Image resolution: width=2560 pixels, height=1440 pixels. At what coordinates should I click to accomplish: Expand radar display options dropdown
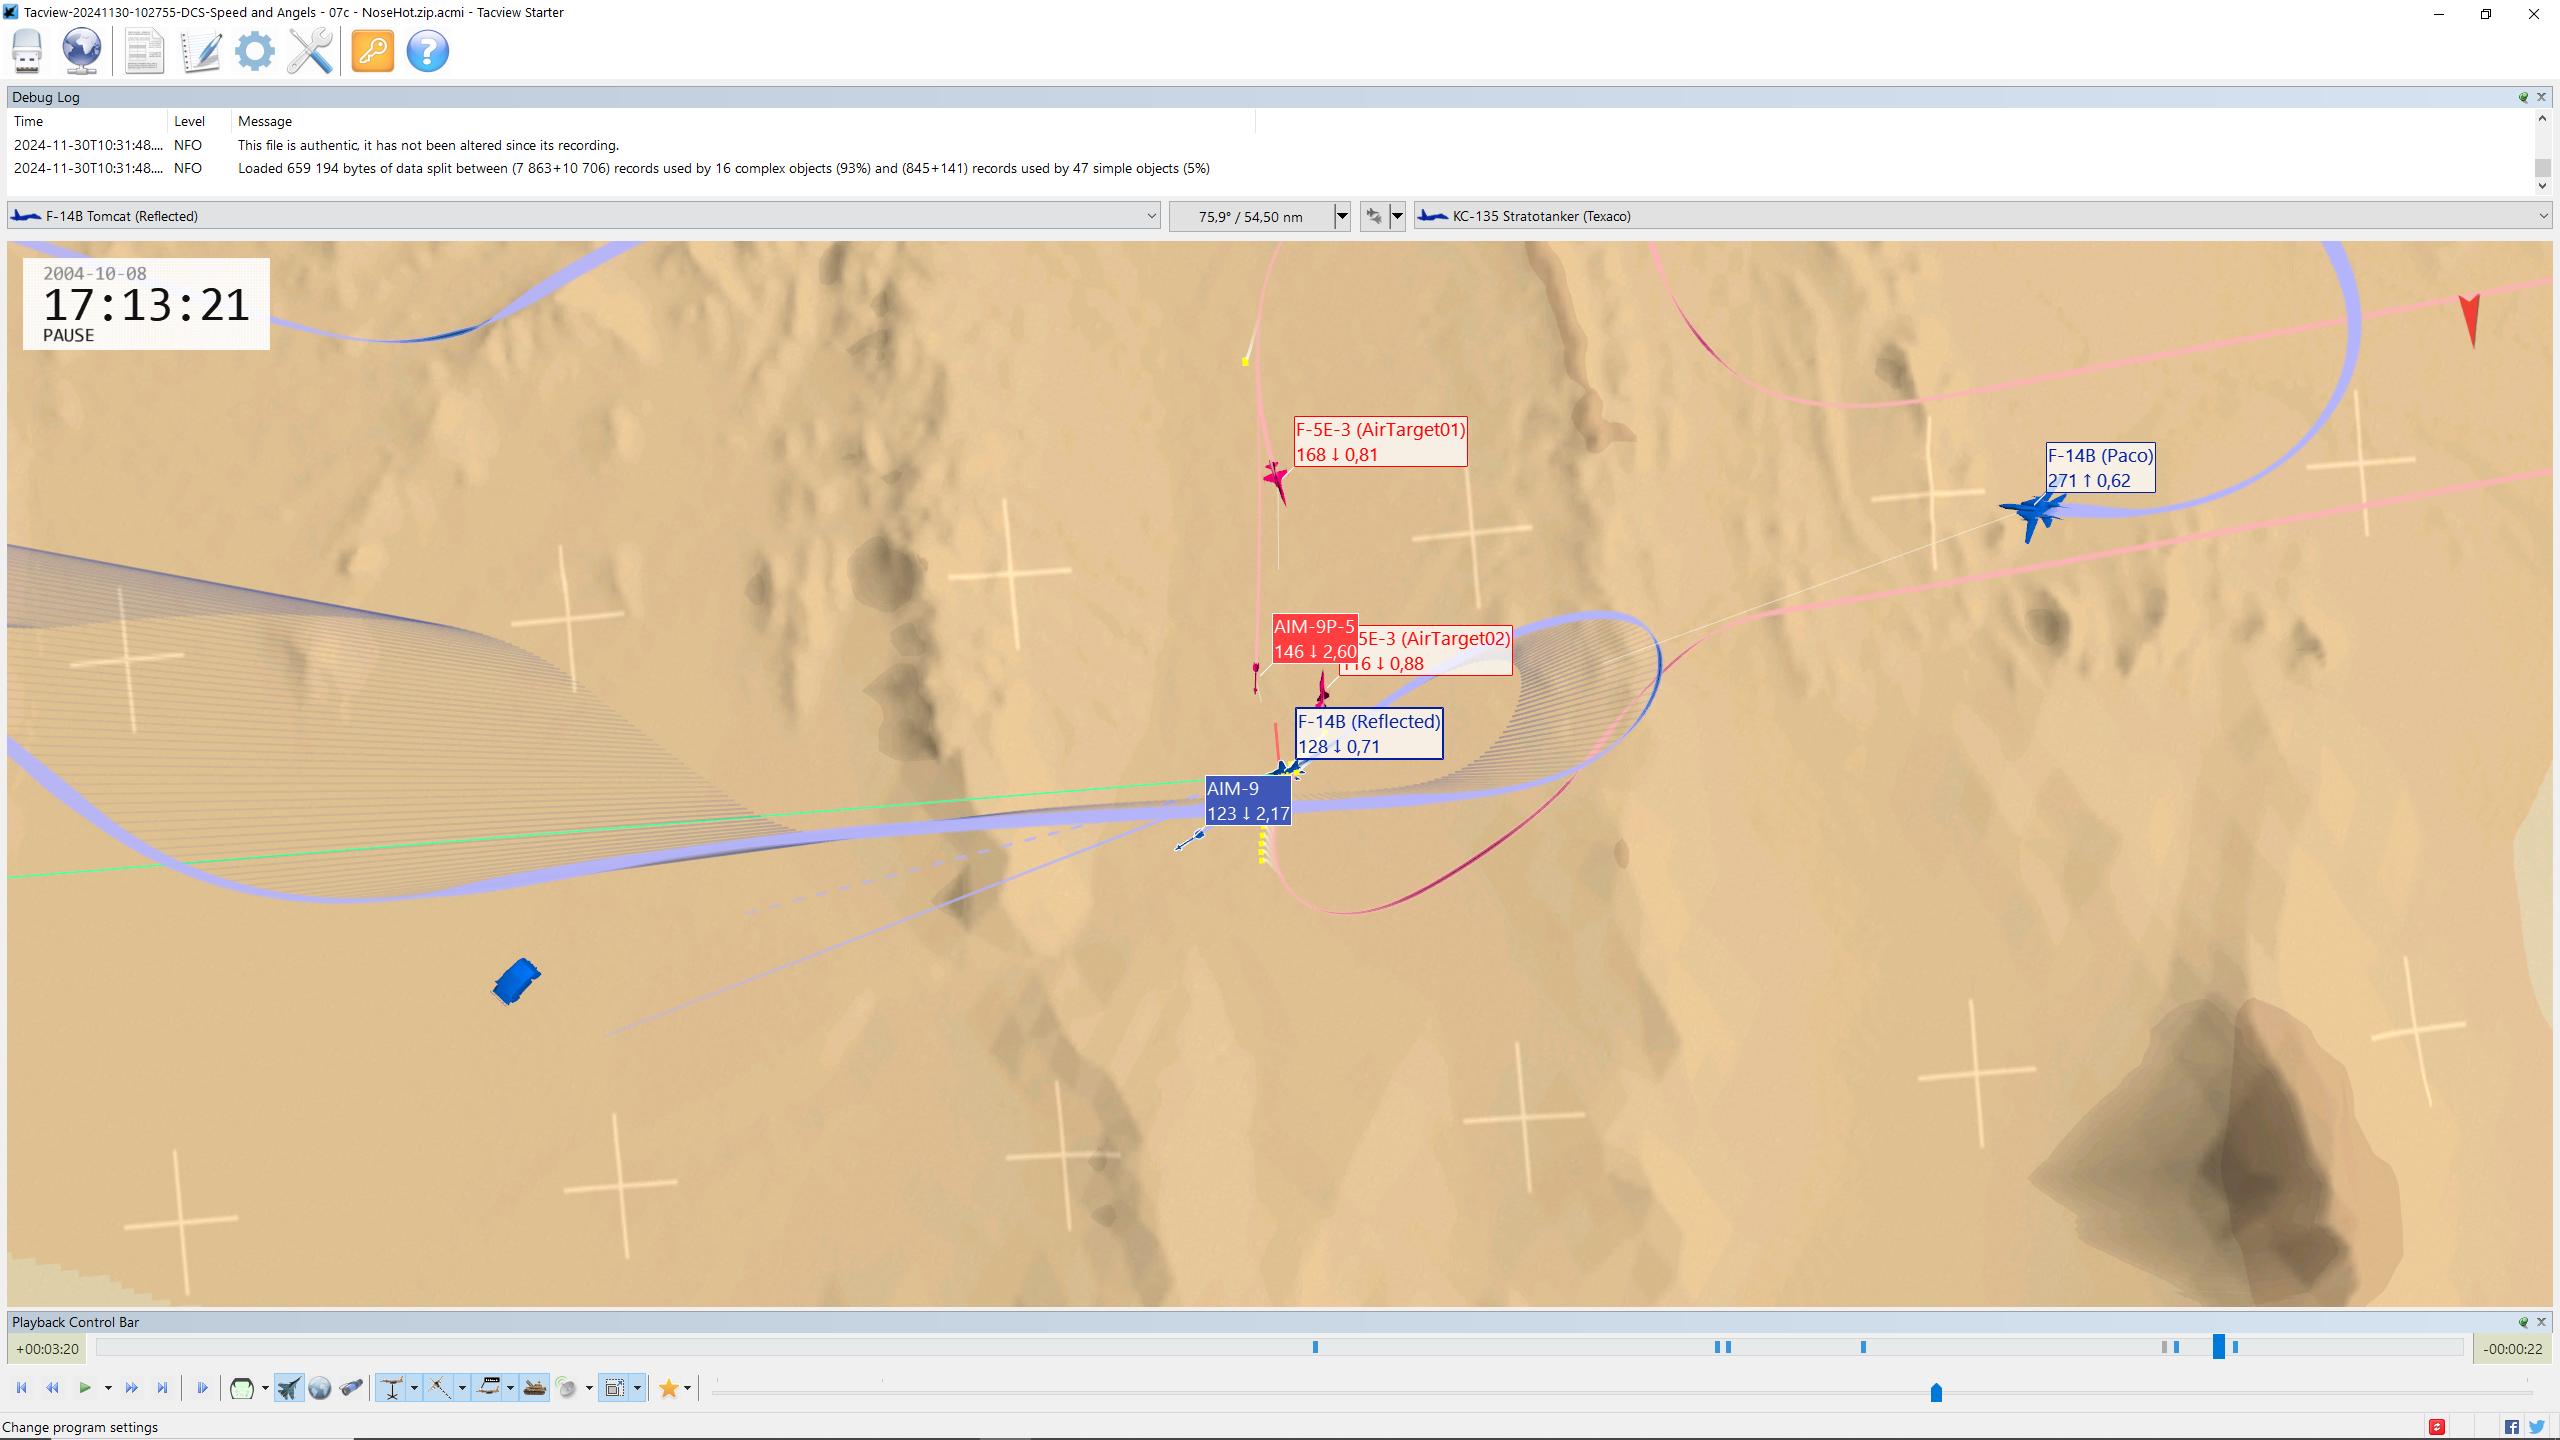click(589, 1388)
